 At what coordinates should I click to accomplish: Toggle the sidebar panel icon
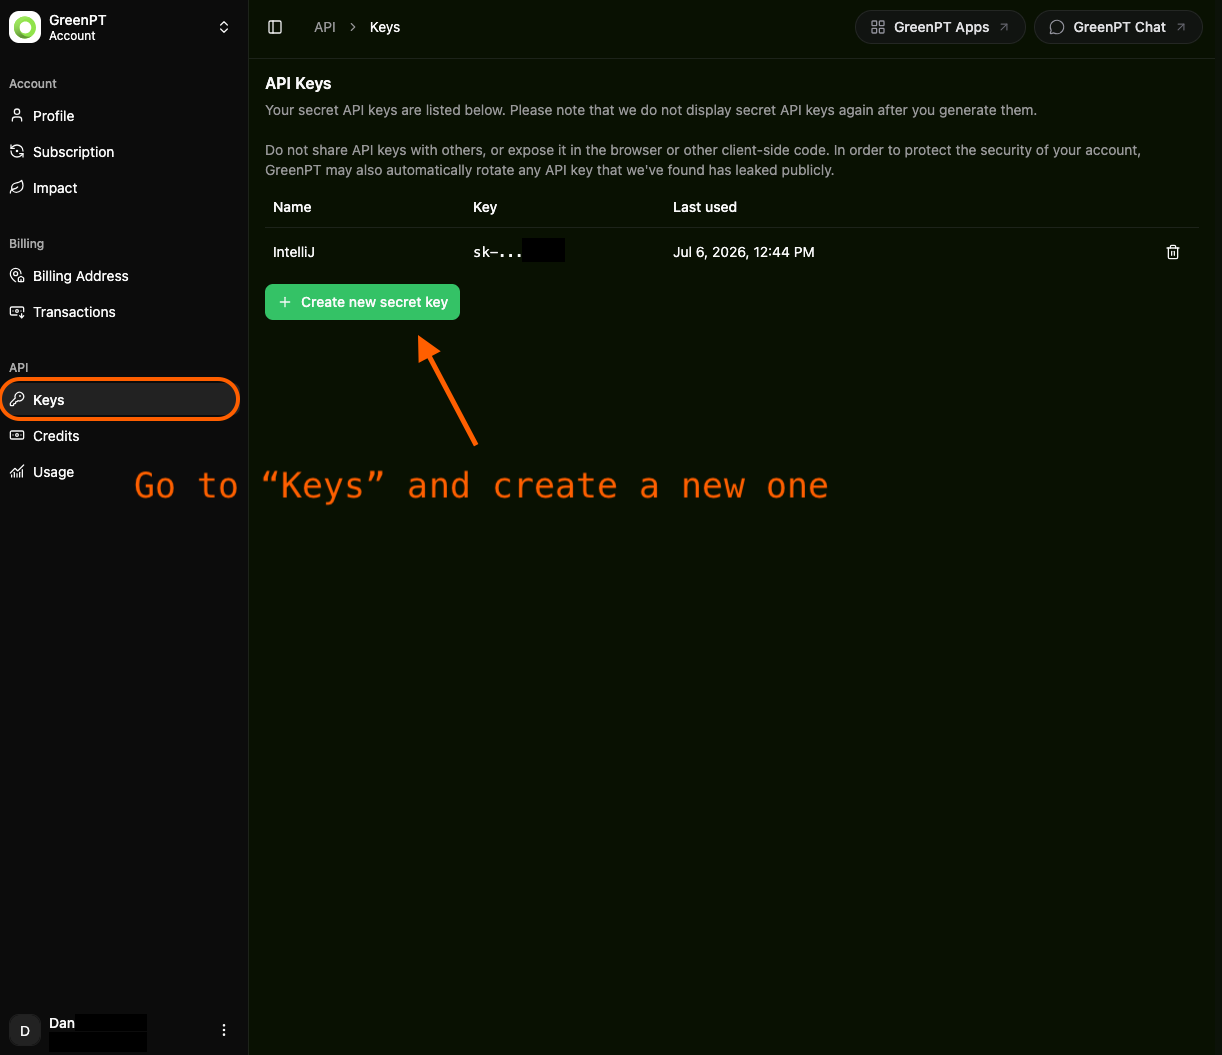[x=275, y=27]
